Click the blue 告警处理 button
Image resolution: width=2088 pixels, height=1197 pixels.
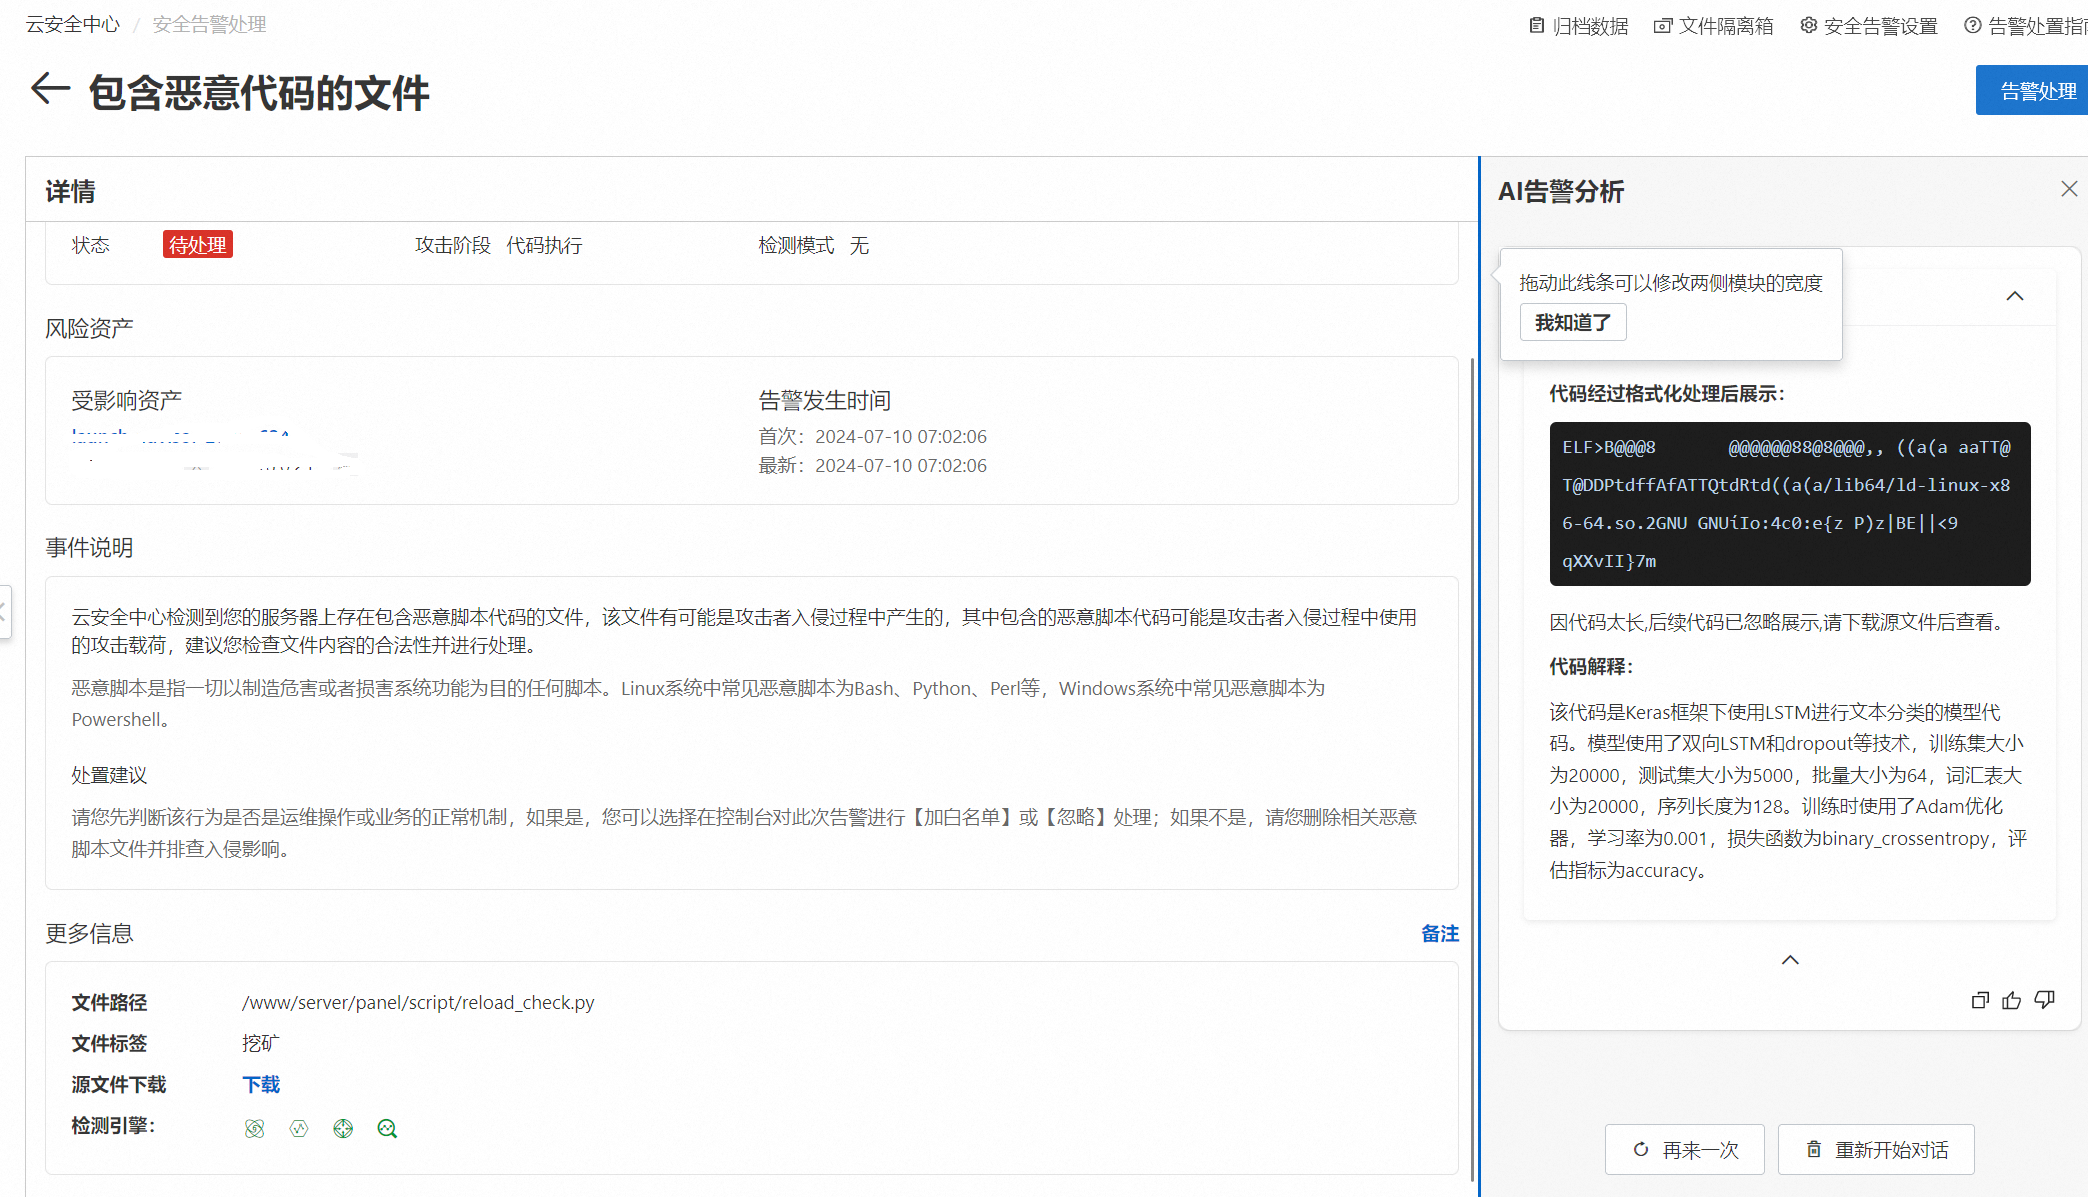point(2032,90)
